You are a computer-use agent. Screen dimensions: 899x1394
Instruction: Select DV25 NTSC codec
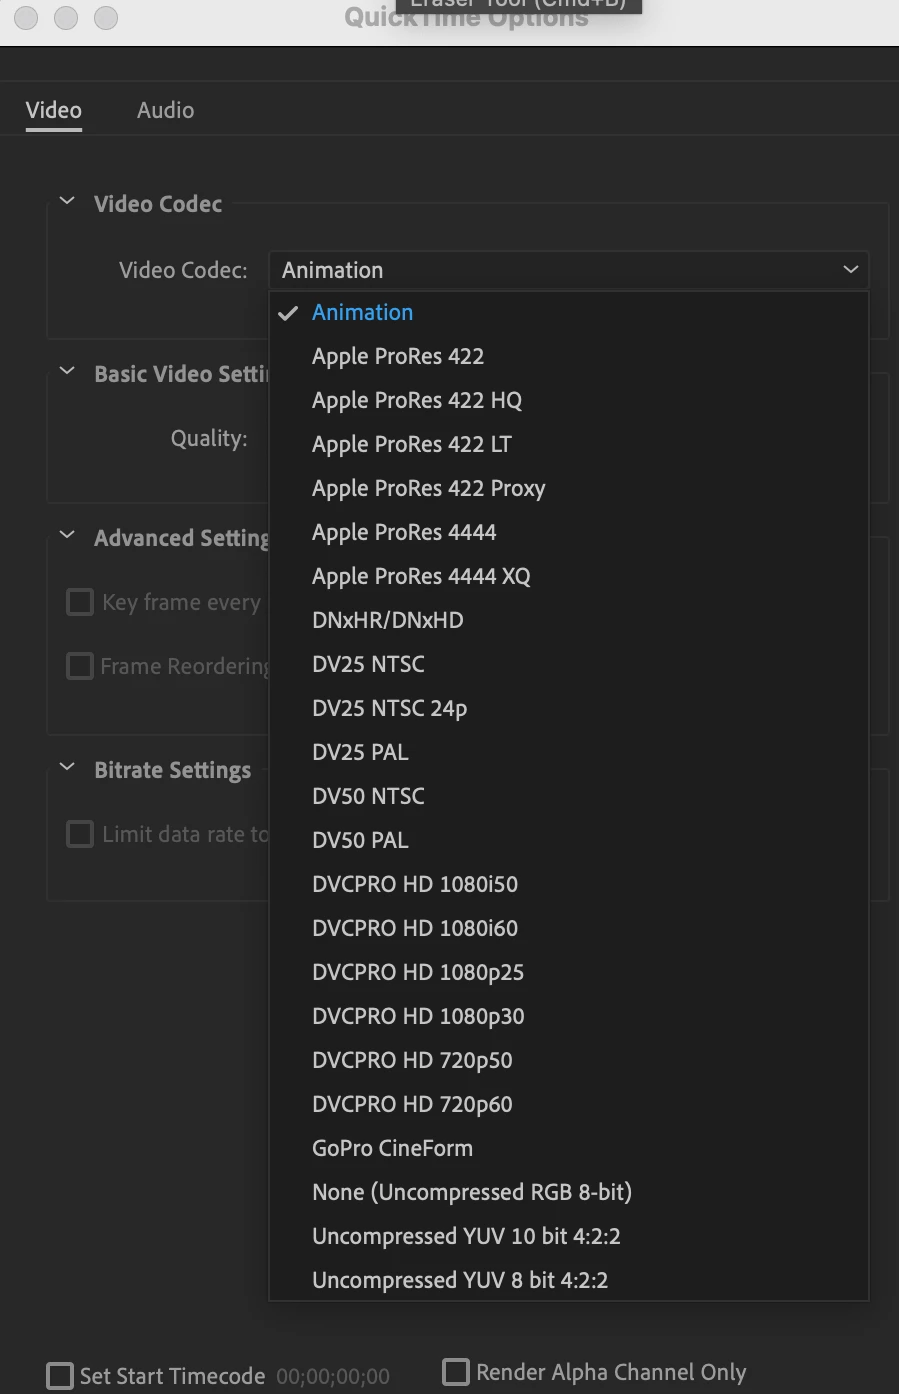click(x=568, y=664)
